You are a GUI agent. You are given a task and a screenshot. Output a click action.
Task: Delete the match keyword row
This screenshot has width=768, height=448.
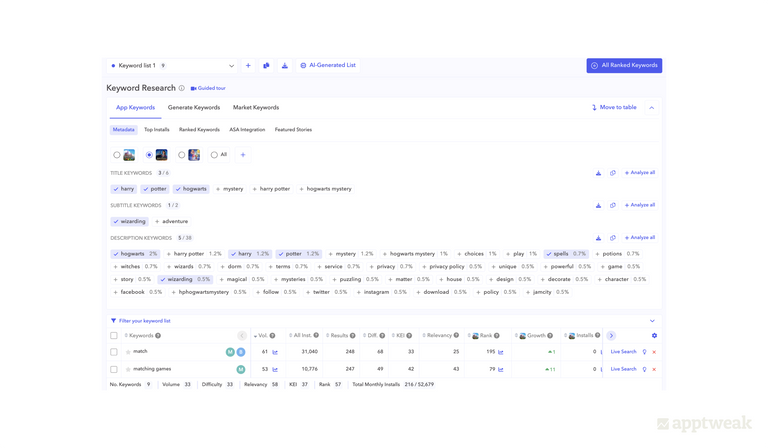[x=654, y=352]
